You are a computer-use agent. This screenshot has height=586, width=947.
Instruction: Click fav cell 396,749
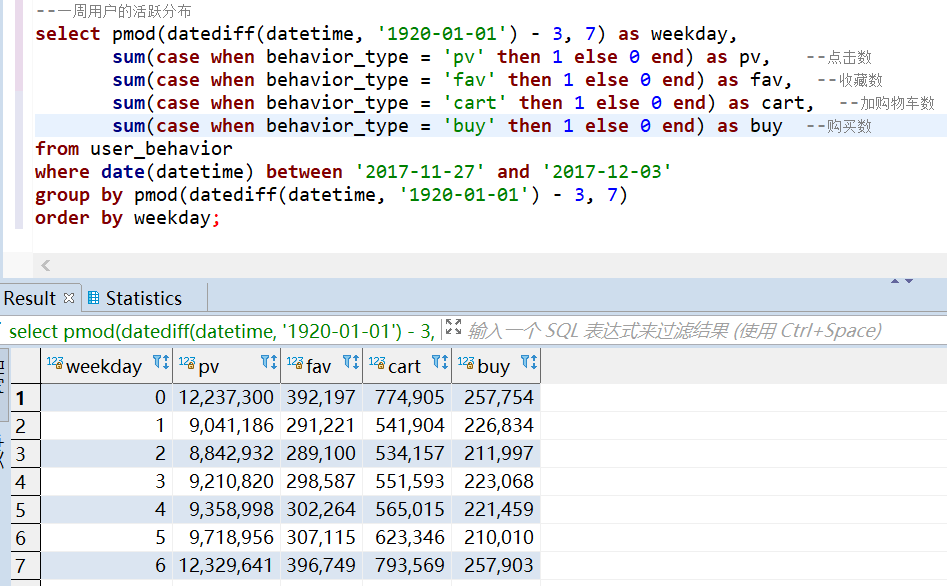click(x=321, y=565)
